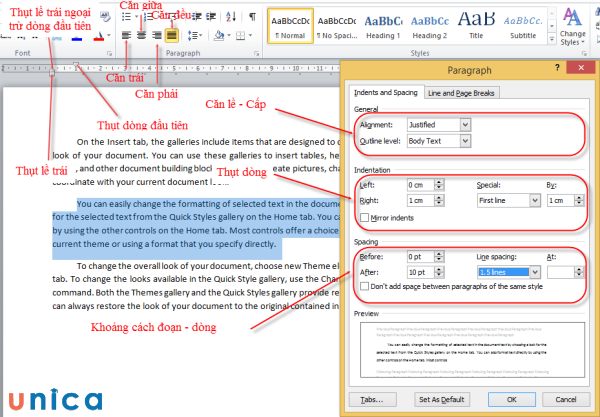
Task: Click the At spacing value field
Action: (x=560, y=272)
